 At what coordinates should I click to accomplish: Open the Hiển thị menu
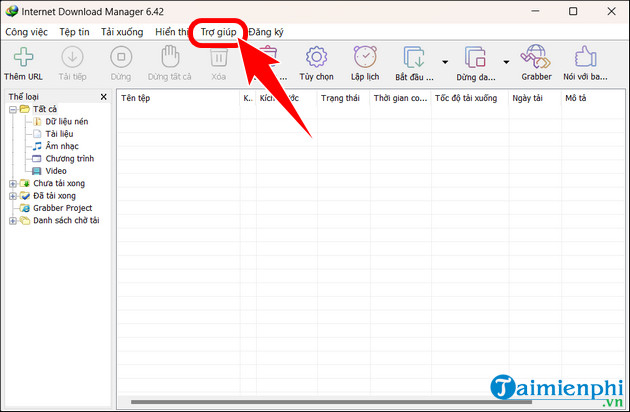coord(172,32)
